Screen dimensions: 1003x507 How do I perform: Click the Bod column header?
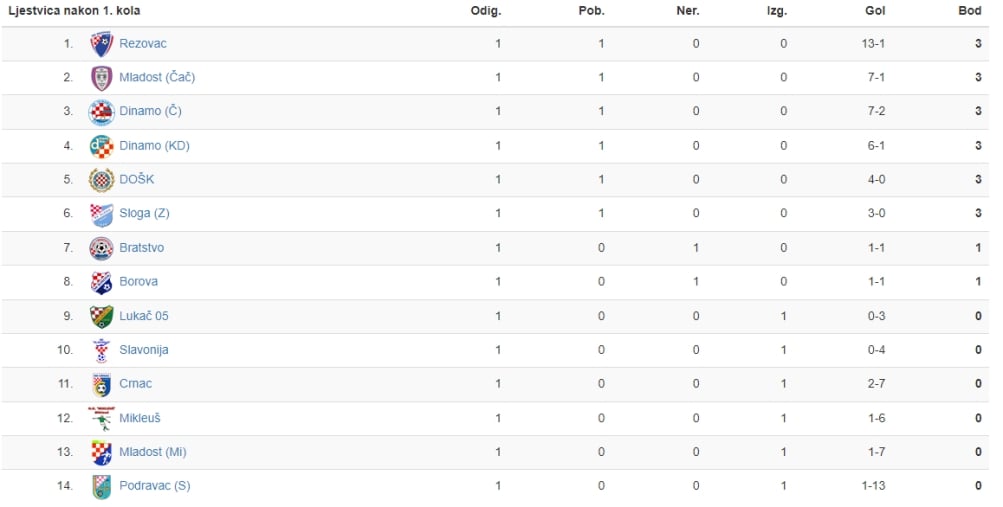click(x=970, y=10)
